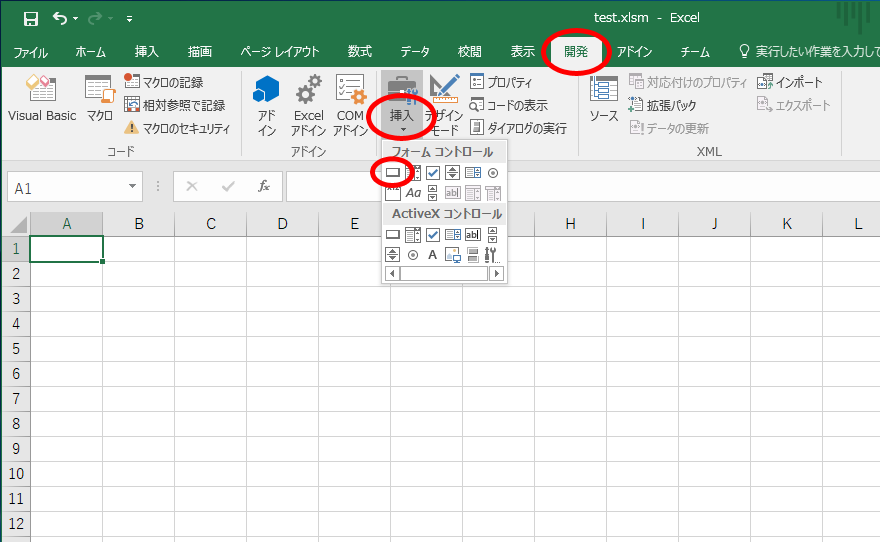Insert an ActiveX command button

point(393,235)
